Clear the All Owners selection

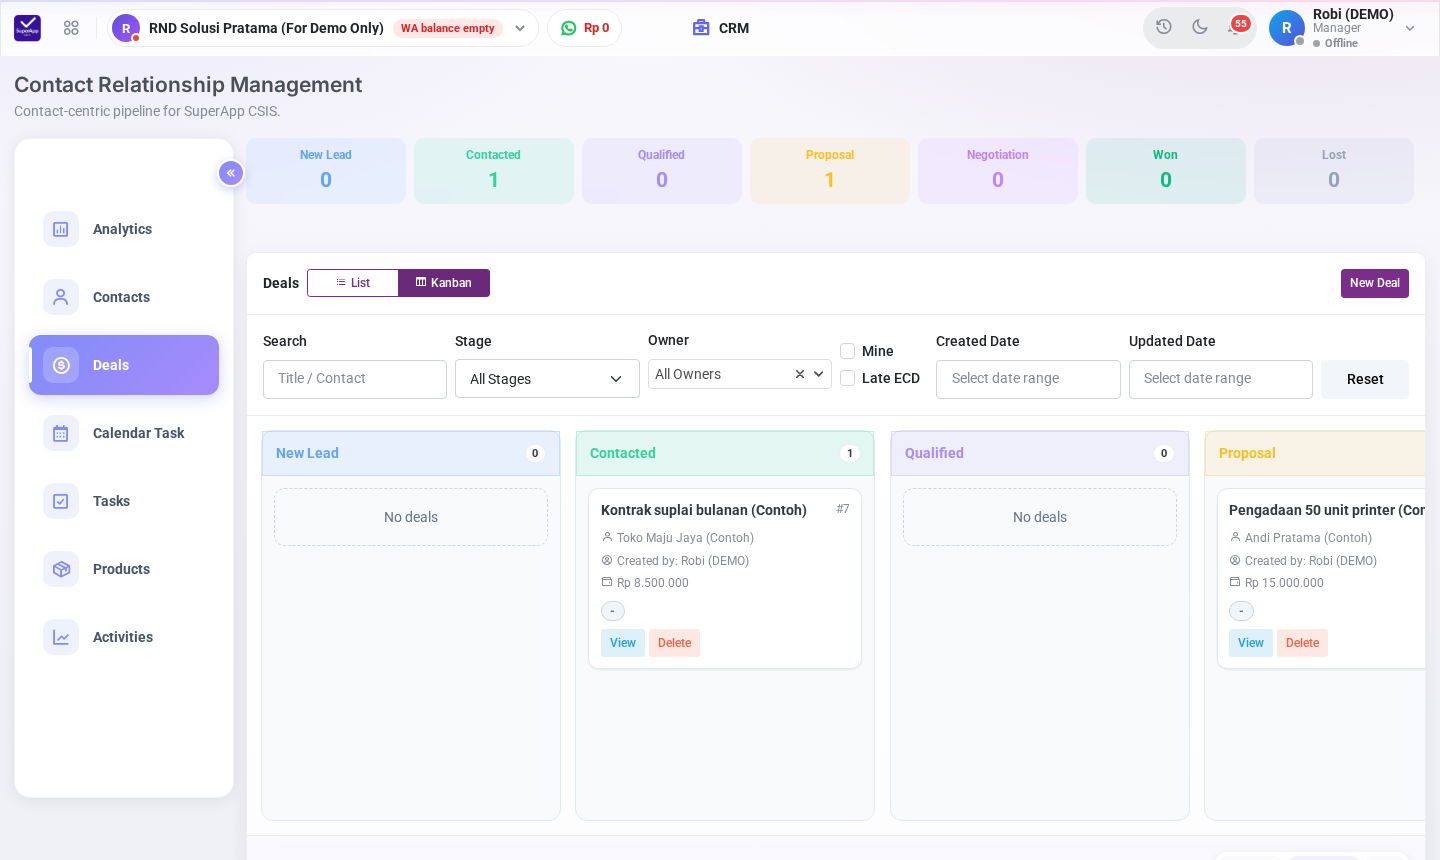point(800,374)
